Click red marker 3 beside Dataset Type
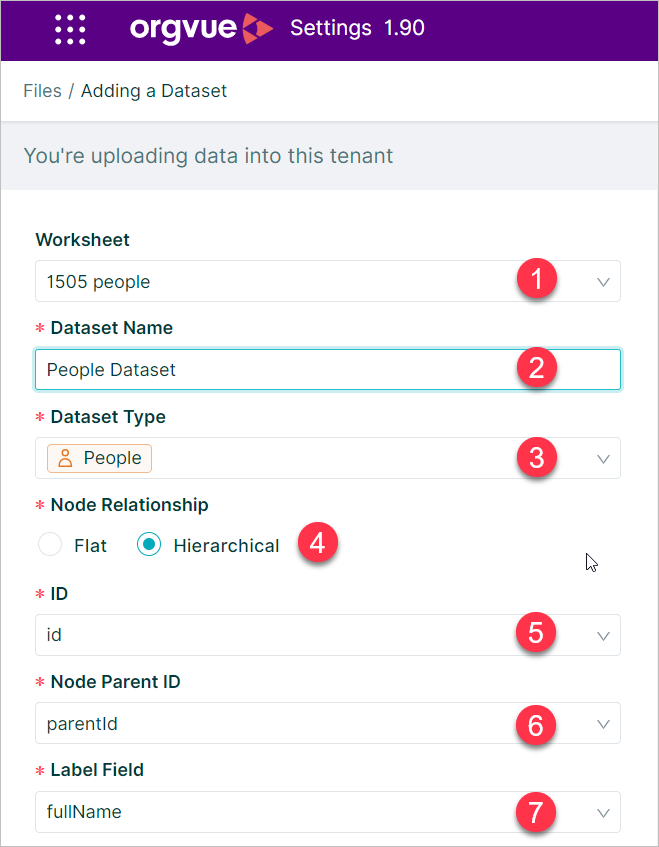 tap(536, 458)
